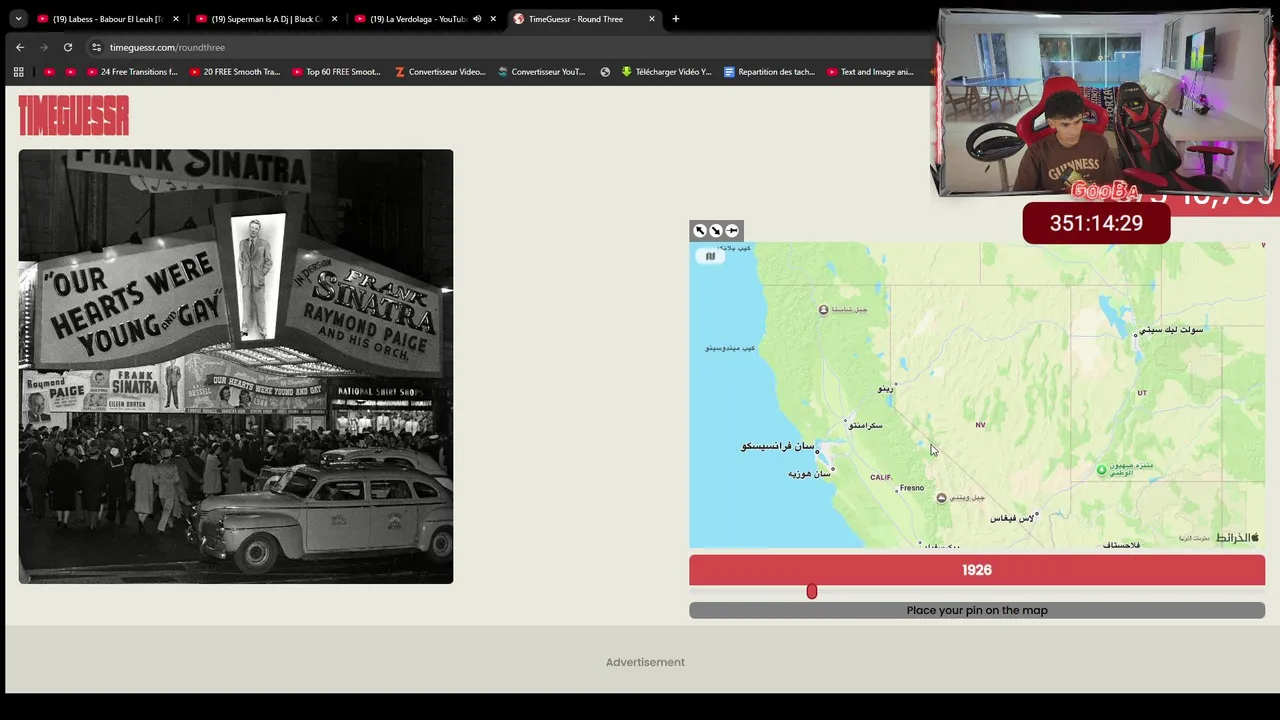Place pin on the CALIF. label

click(x=881, y=477)
